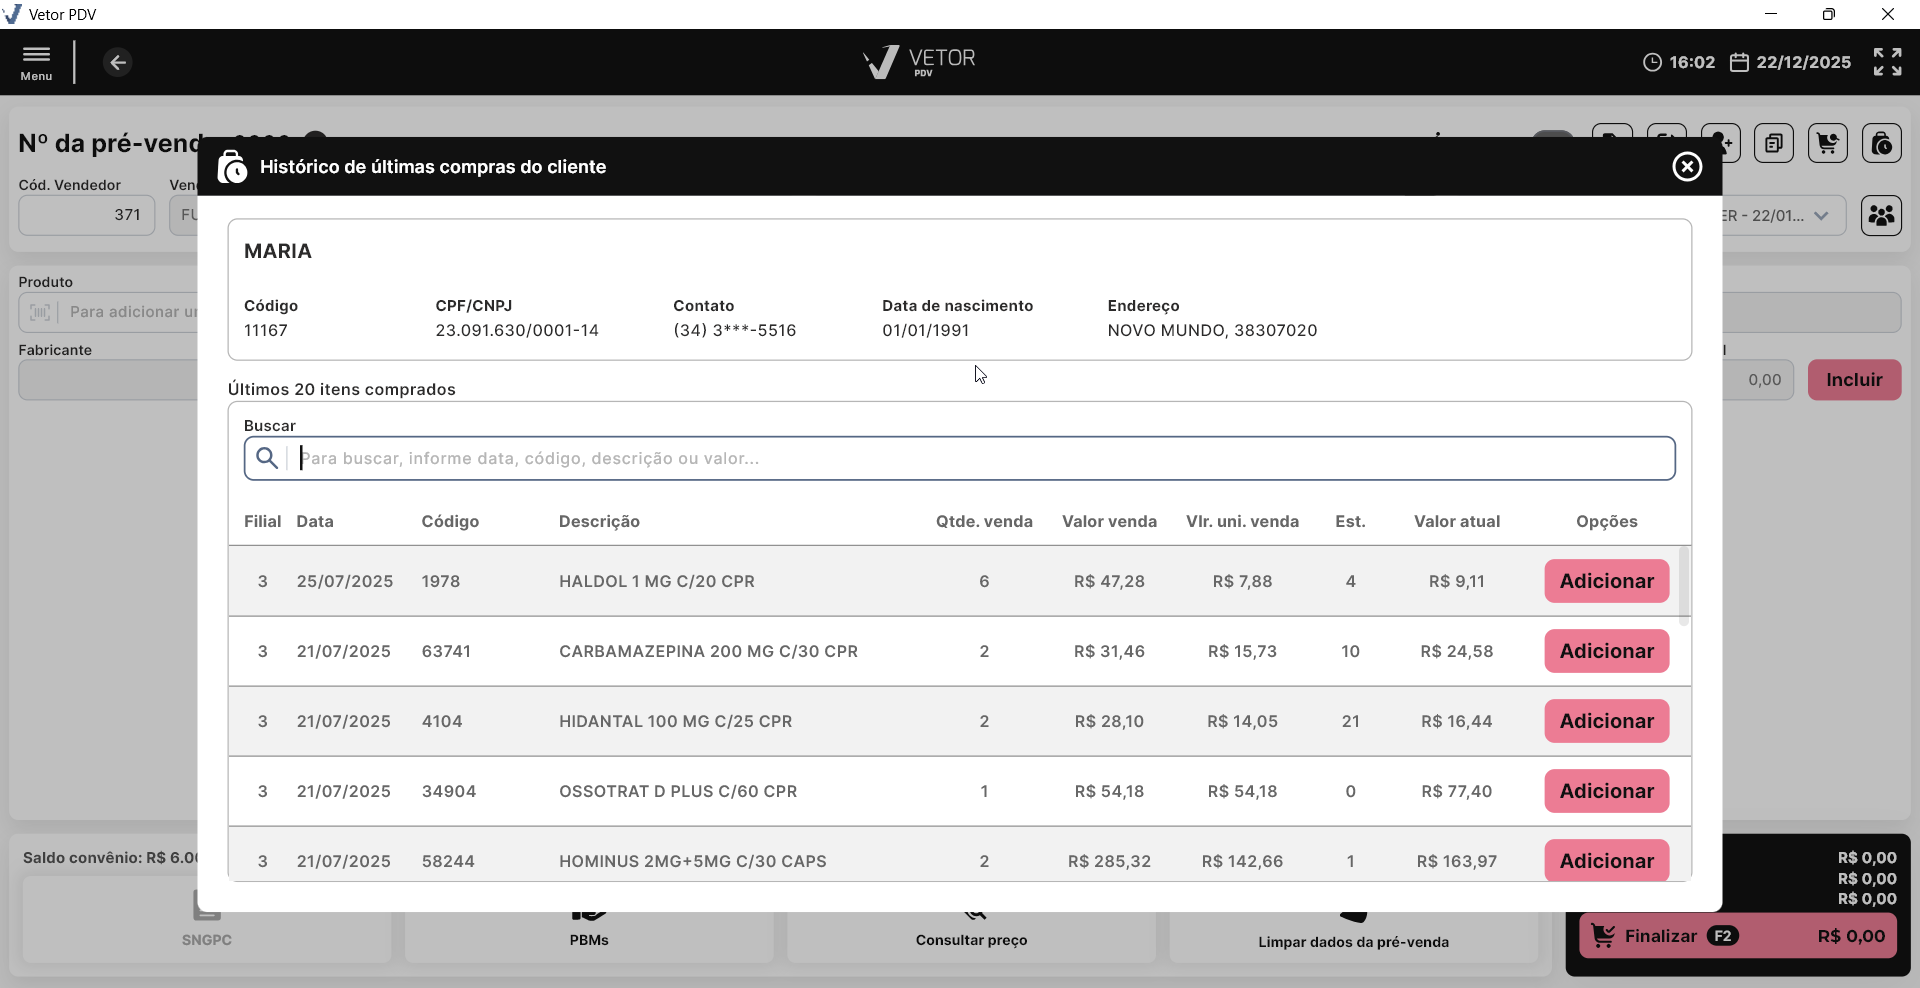Click the purchase history bag-clock icon
Screen dimensions: 1920x988
1881,144
